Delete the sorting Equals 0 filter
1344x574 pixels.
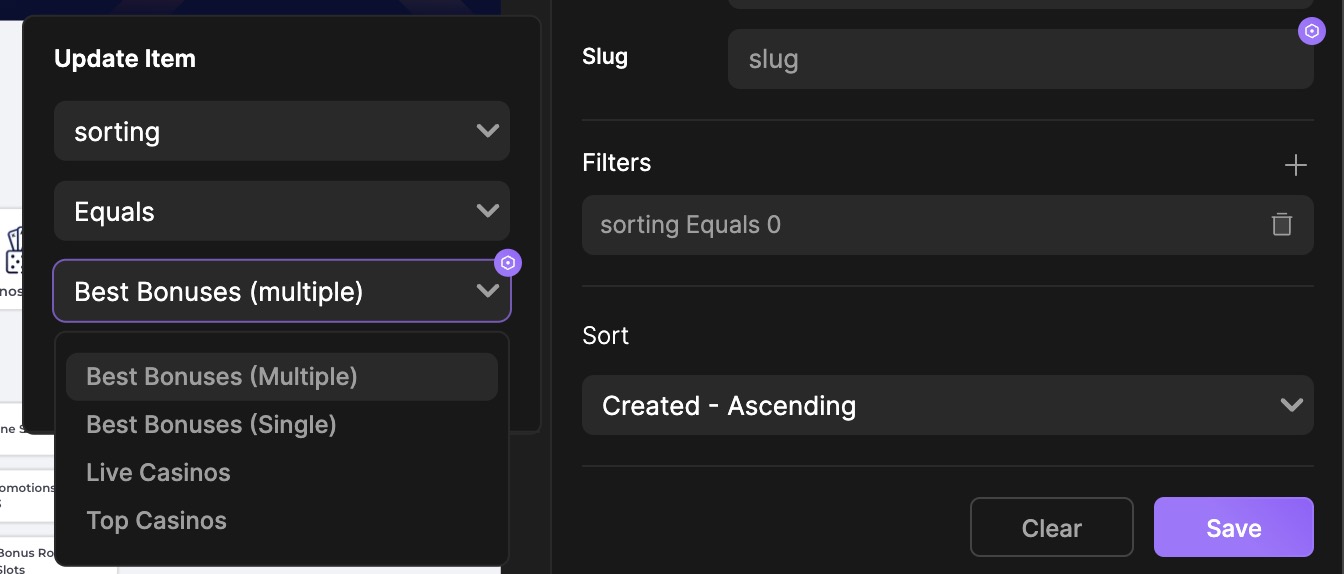tap(1282, 224)
